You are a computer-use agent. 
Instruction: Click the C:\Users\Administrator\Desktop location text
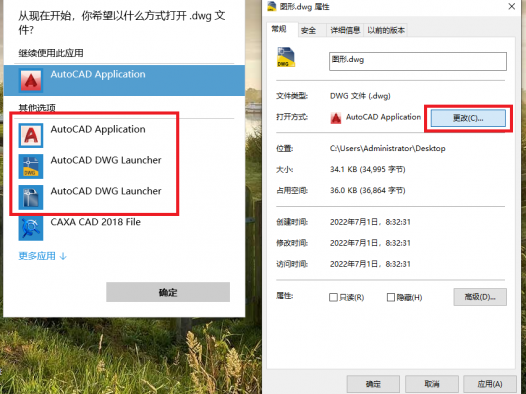click(x=387, y=149)
